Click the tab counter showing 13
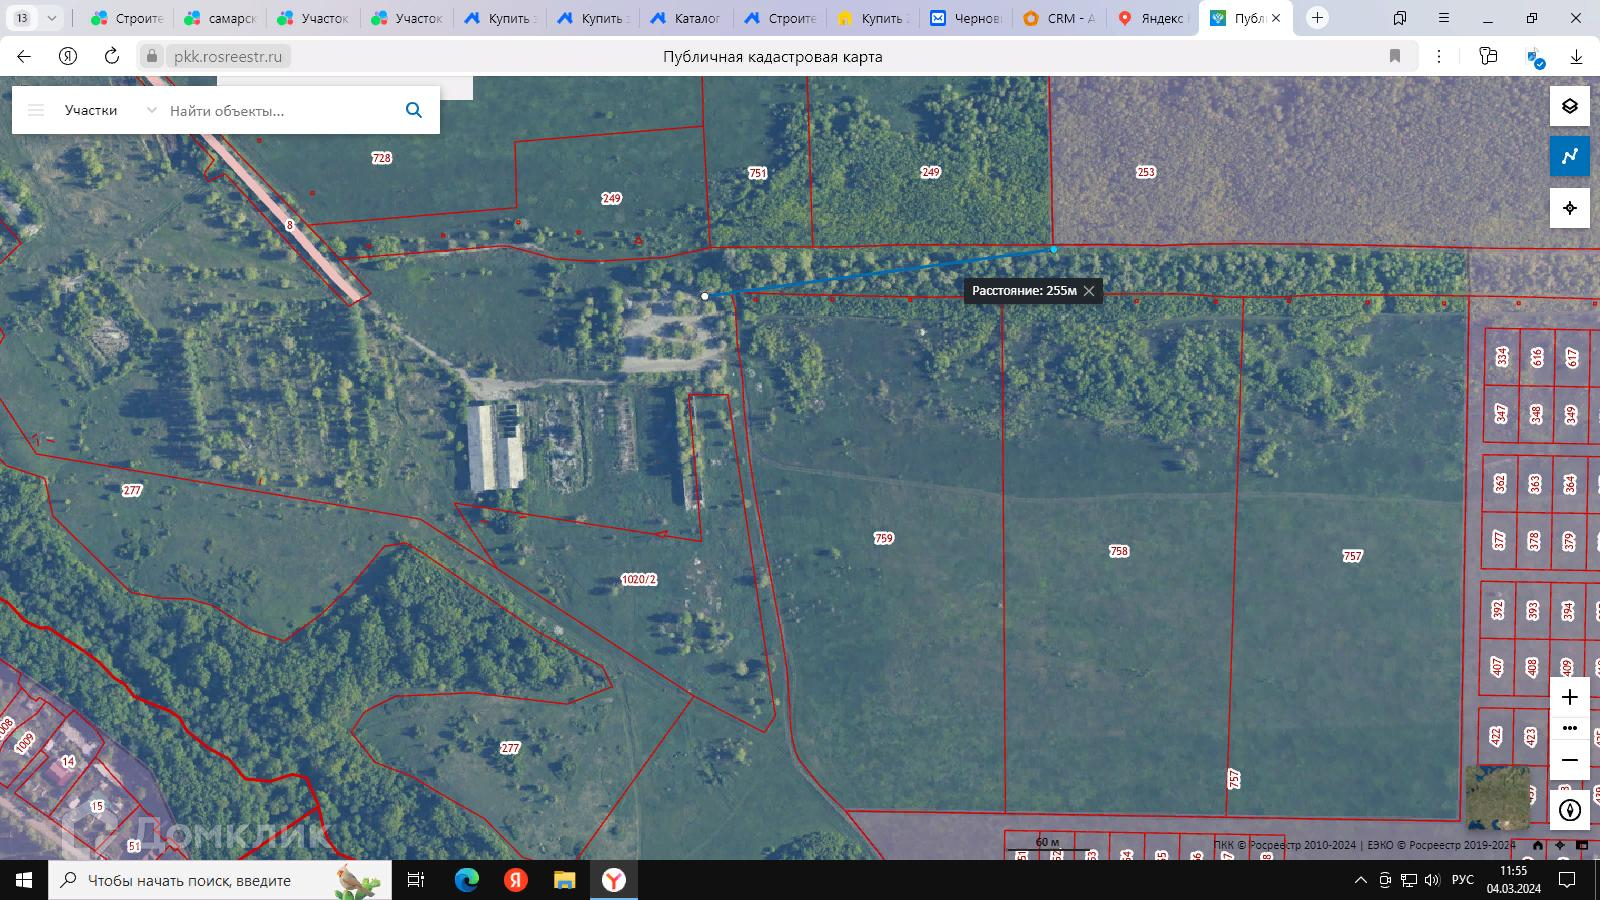The image size is (1600, 900). pyautogui.click(x=22, y=18)
